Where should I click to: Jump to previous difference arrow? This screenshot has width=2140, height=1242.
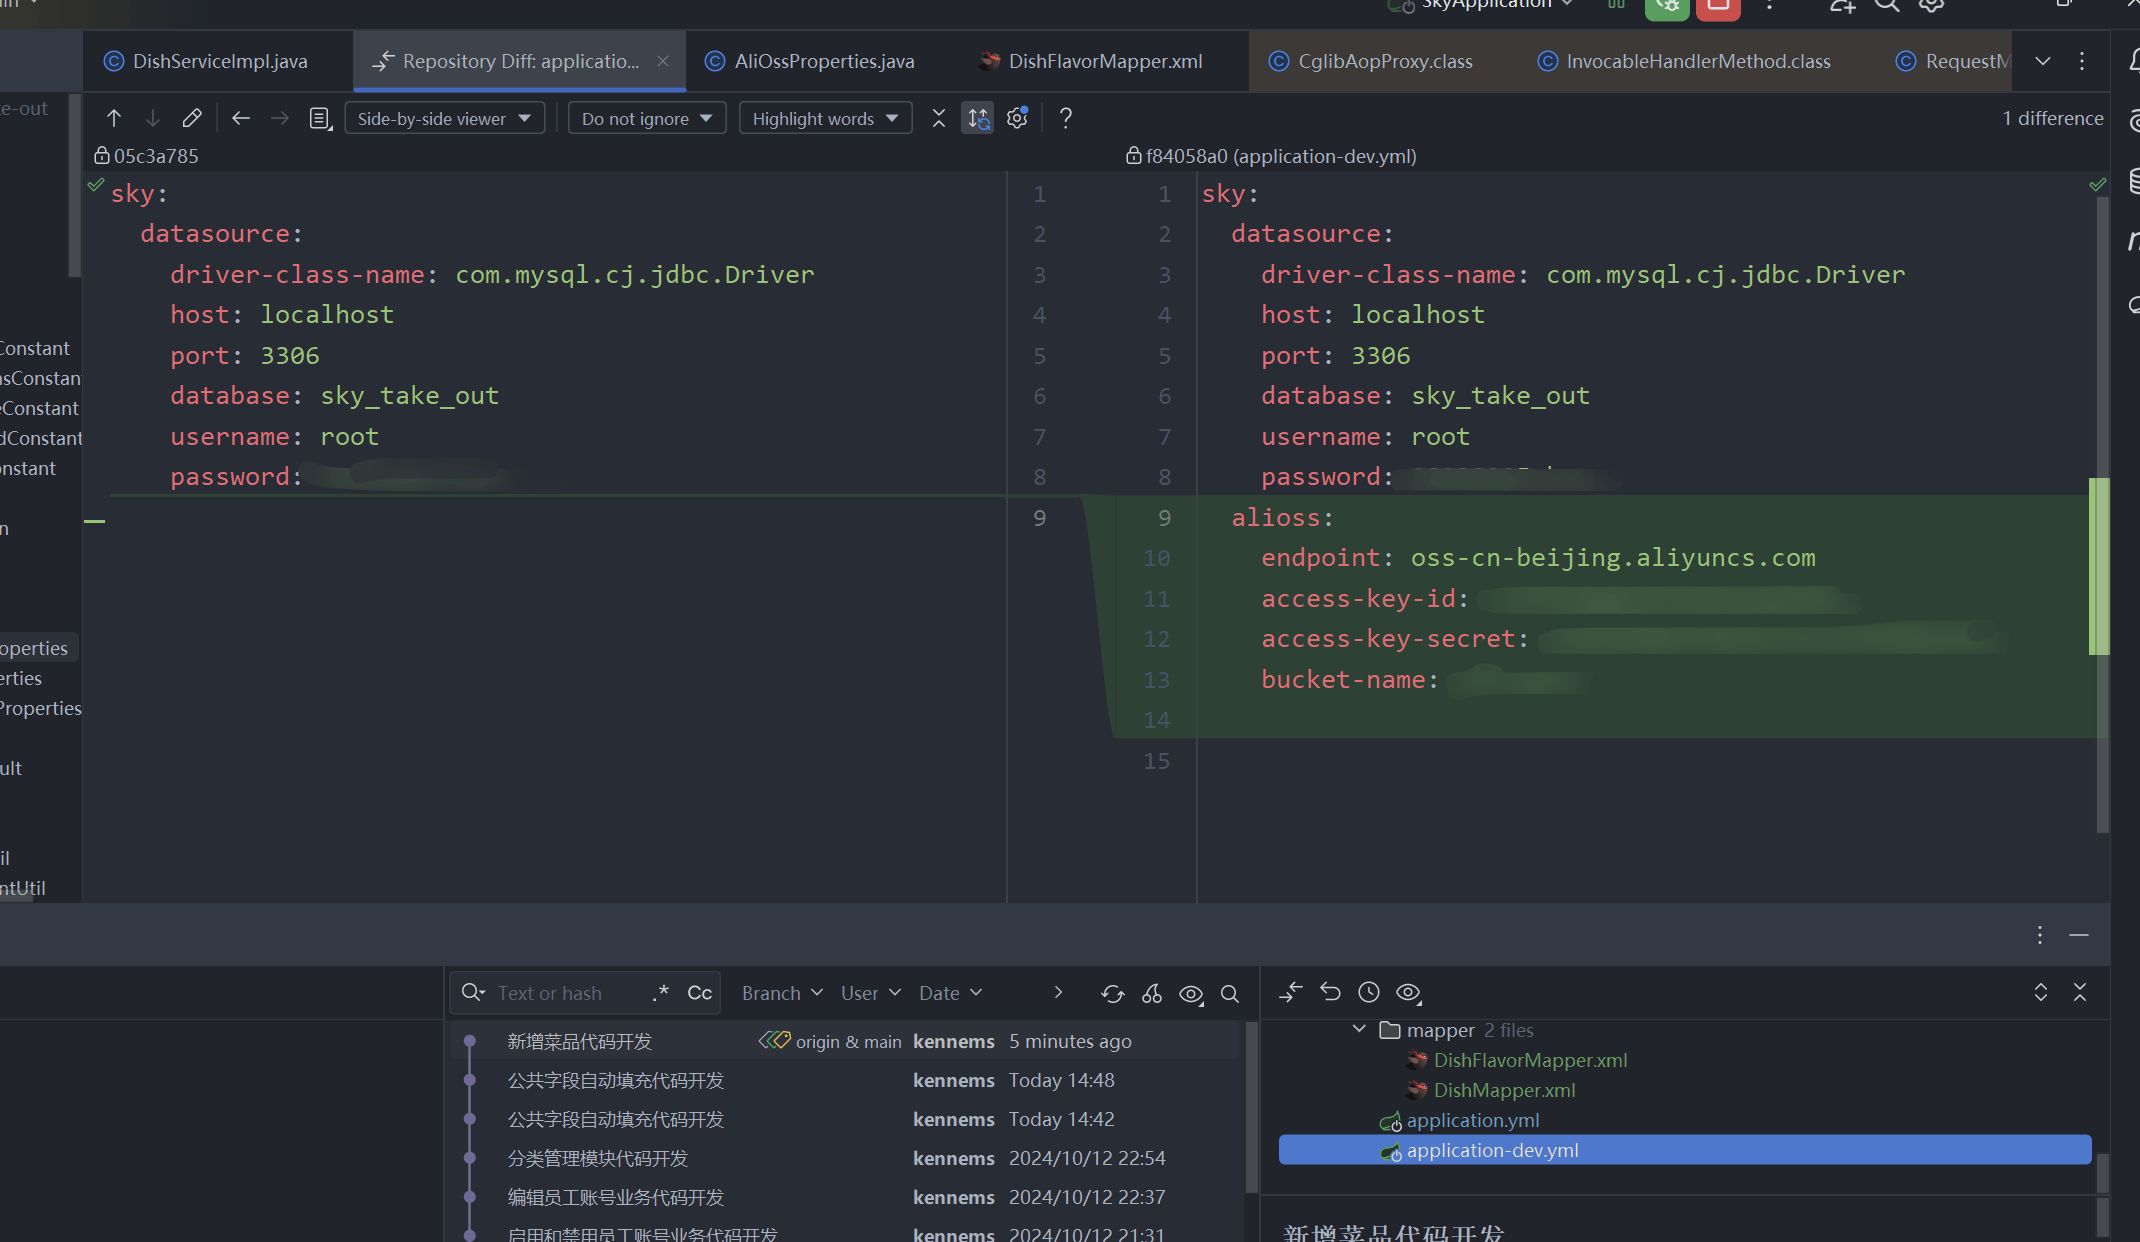114,118
